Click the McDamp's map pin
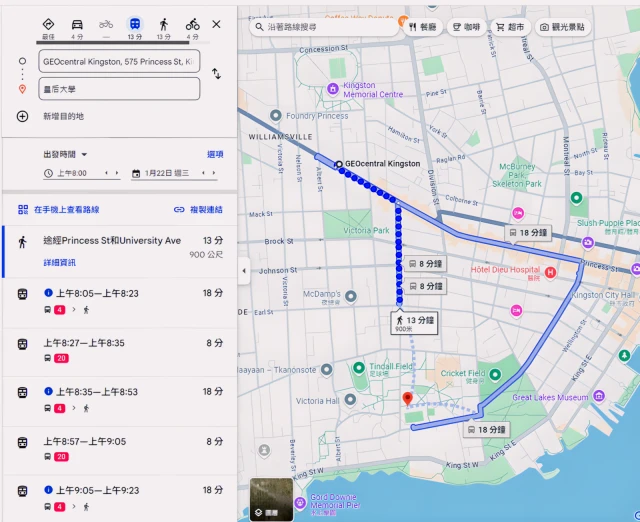This screenshot has height=522, width=640. [351, 296]
